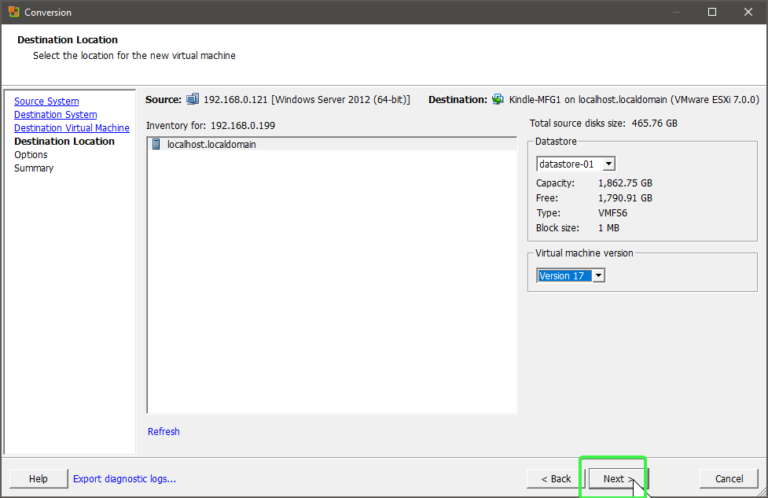Click the destination server icon beside Kindle-MFG1
Image resolution: width=768 pixels, height=498 pixels.
coord(498,100)
